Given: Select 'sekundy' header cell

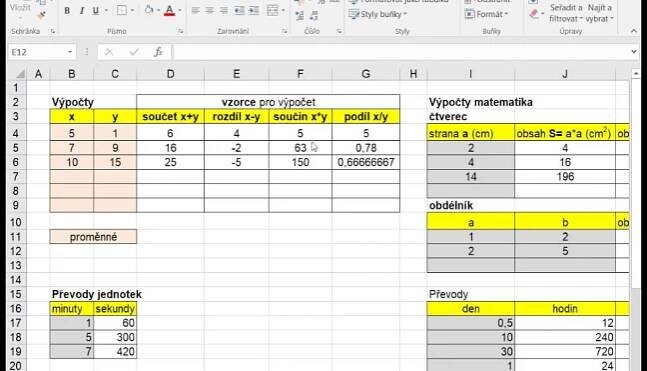Looking at the screenshot, I should point(115,309).
